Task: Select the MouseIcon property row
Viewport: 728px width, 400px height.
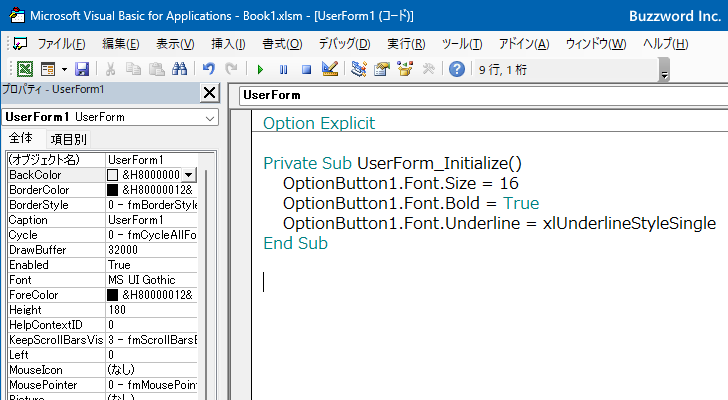Action: pyautogui.click(x=102, y=370)
